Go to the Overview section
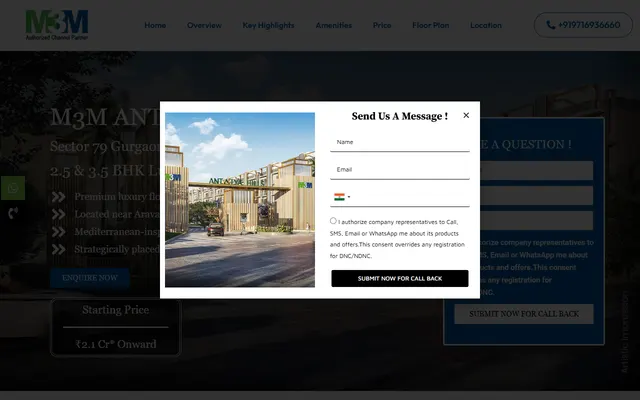 coord(204,25)
